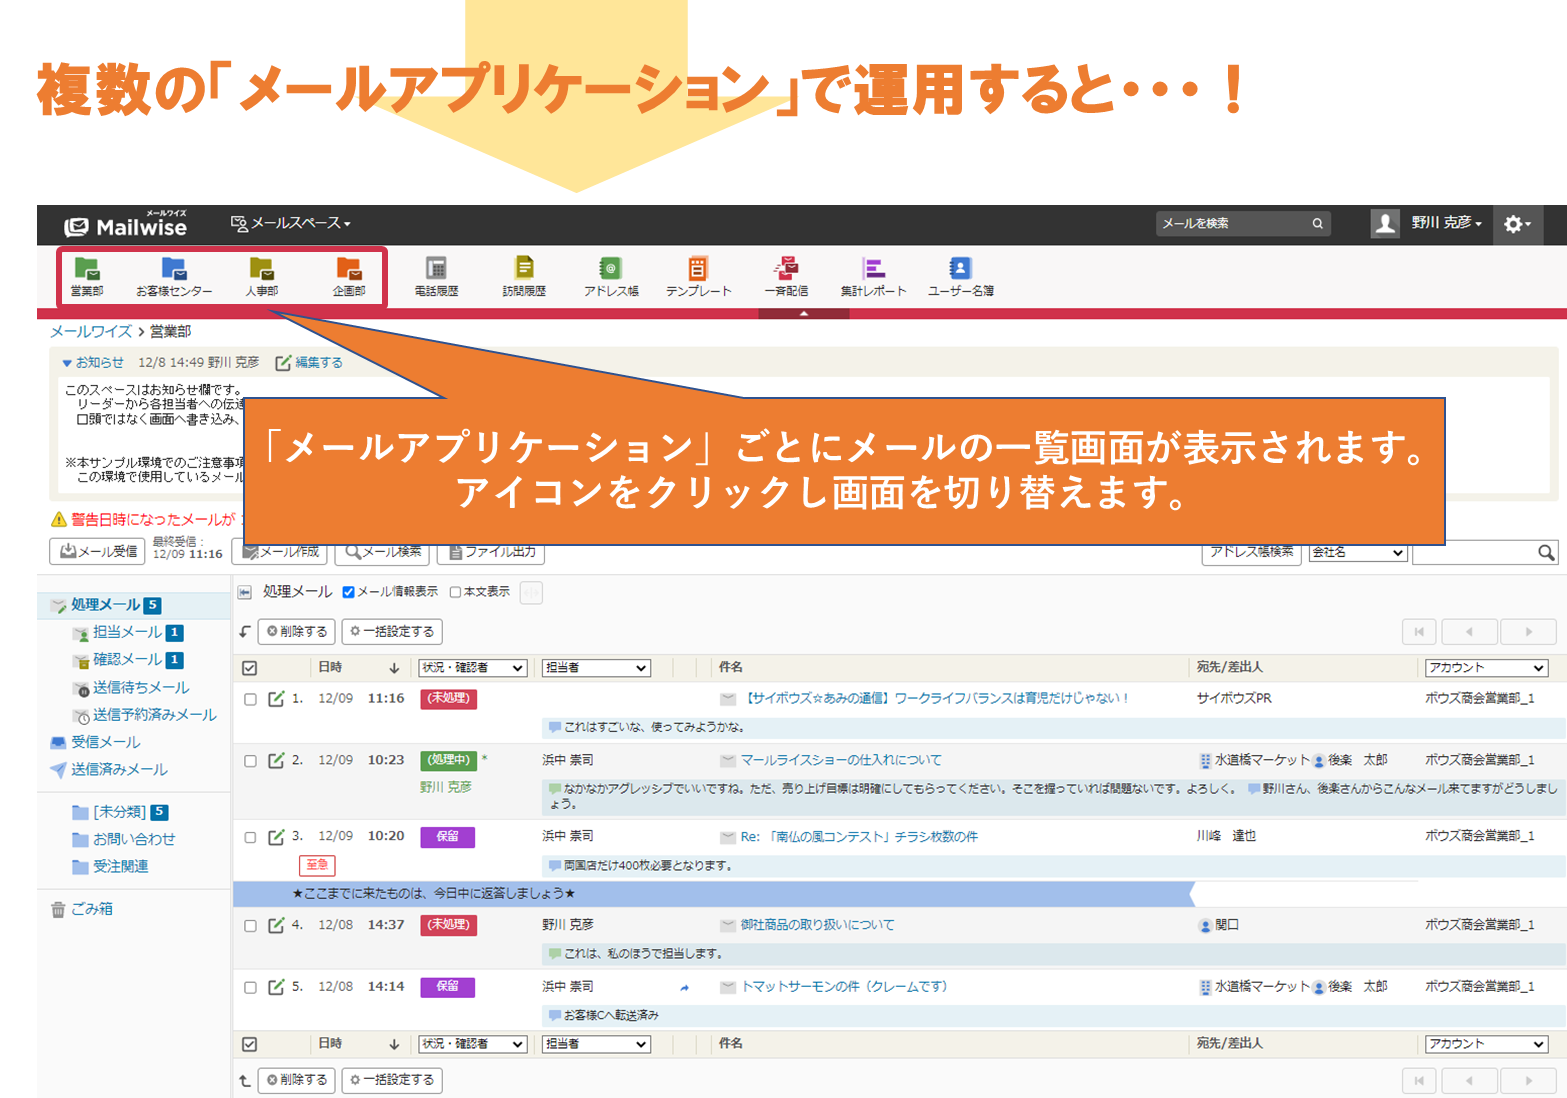The height and width of the screenshot is (1098, 1567).
Task: Open 電話履歴 phone history icon
Action: pyautogui.click(x=436, y=276)
